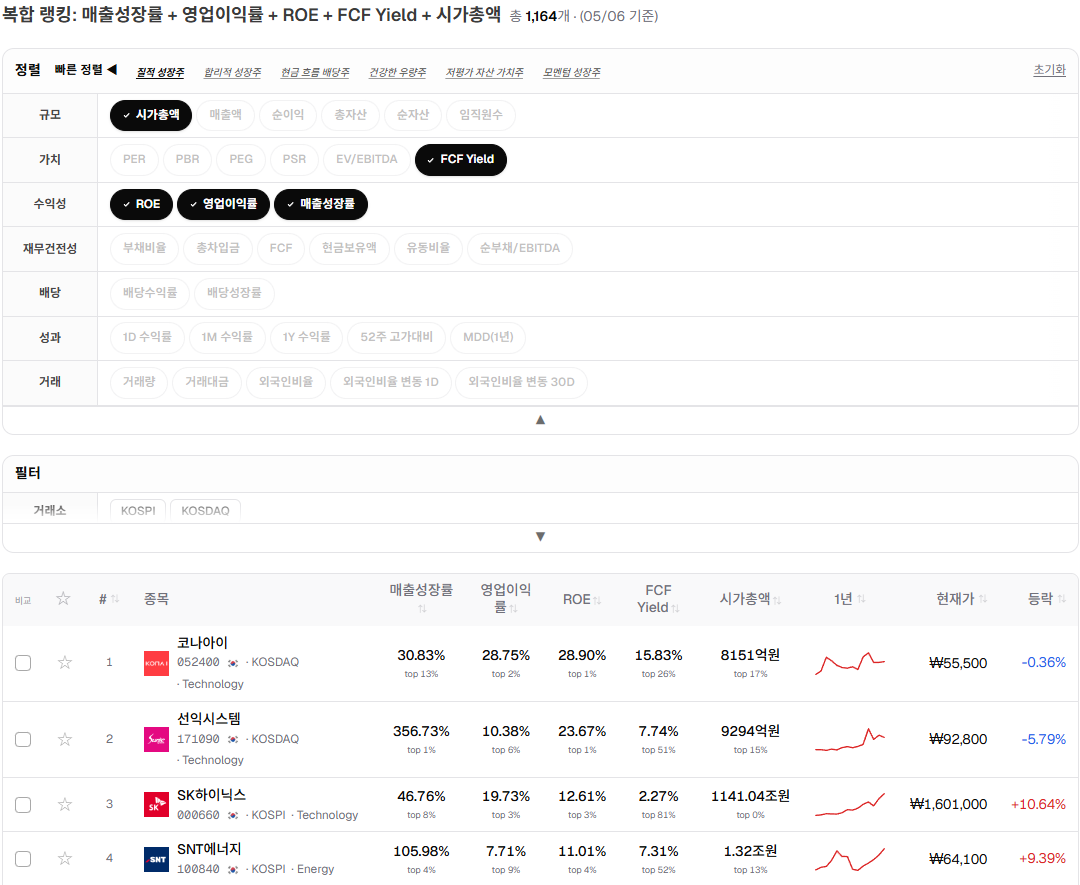Screen dimensions: 1080x885
Task: Click 선익시스템 price ₩92,800
Action: click(958, 740)
